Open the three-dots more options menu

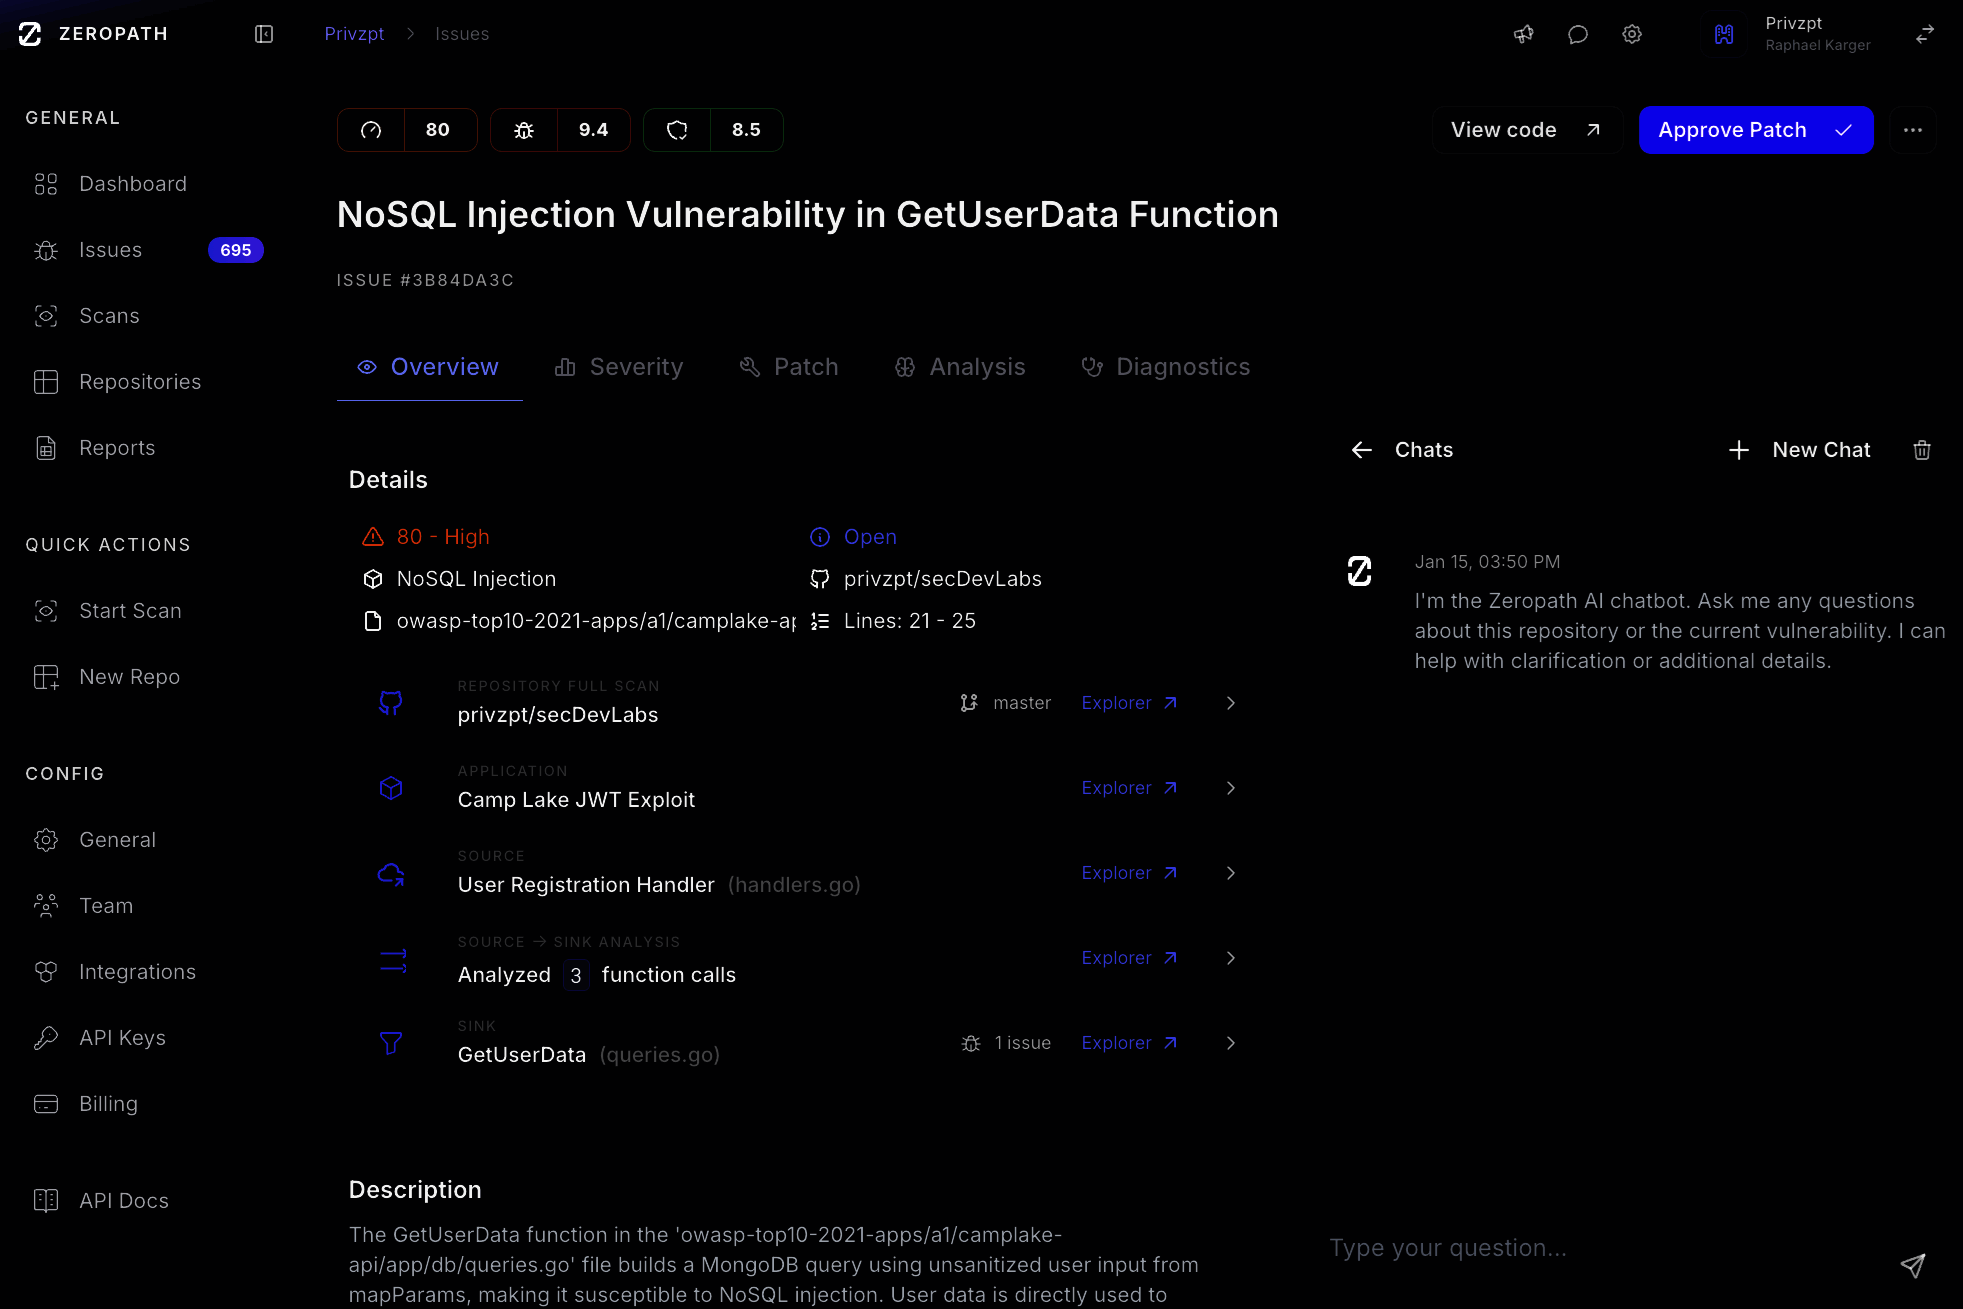pyautogui.click(x=1913, y=130)
